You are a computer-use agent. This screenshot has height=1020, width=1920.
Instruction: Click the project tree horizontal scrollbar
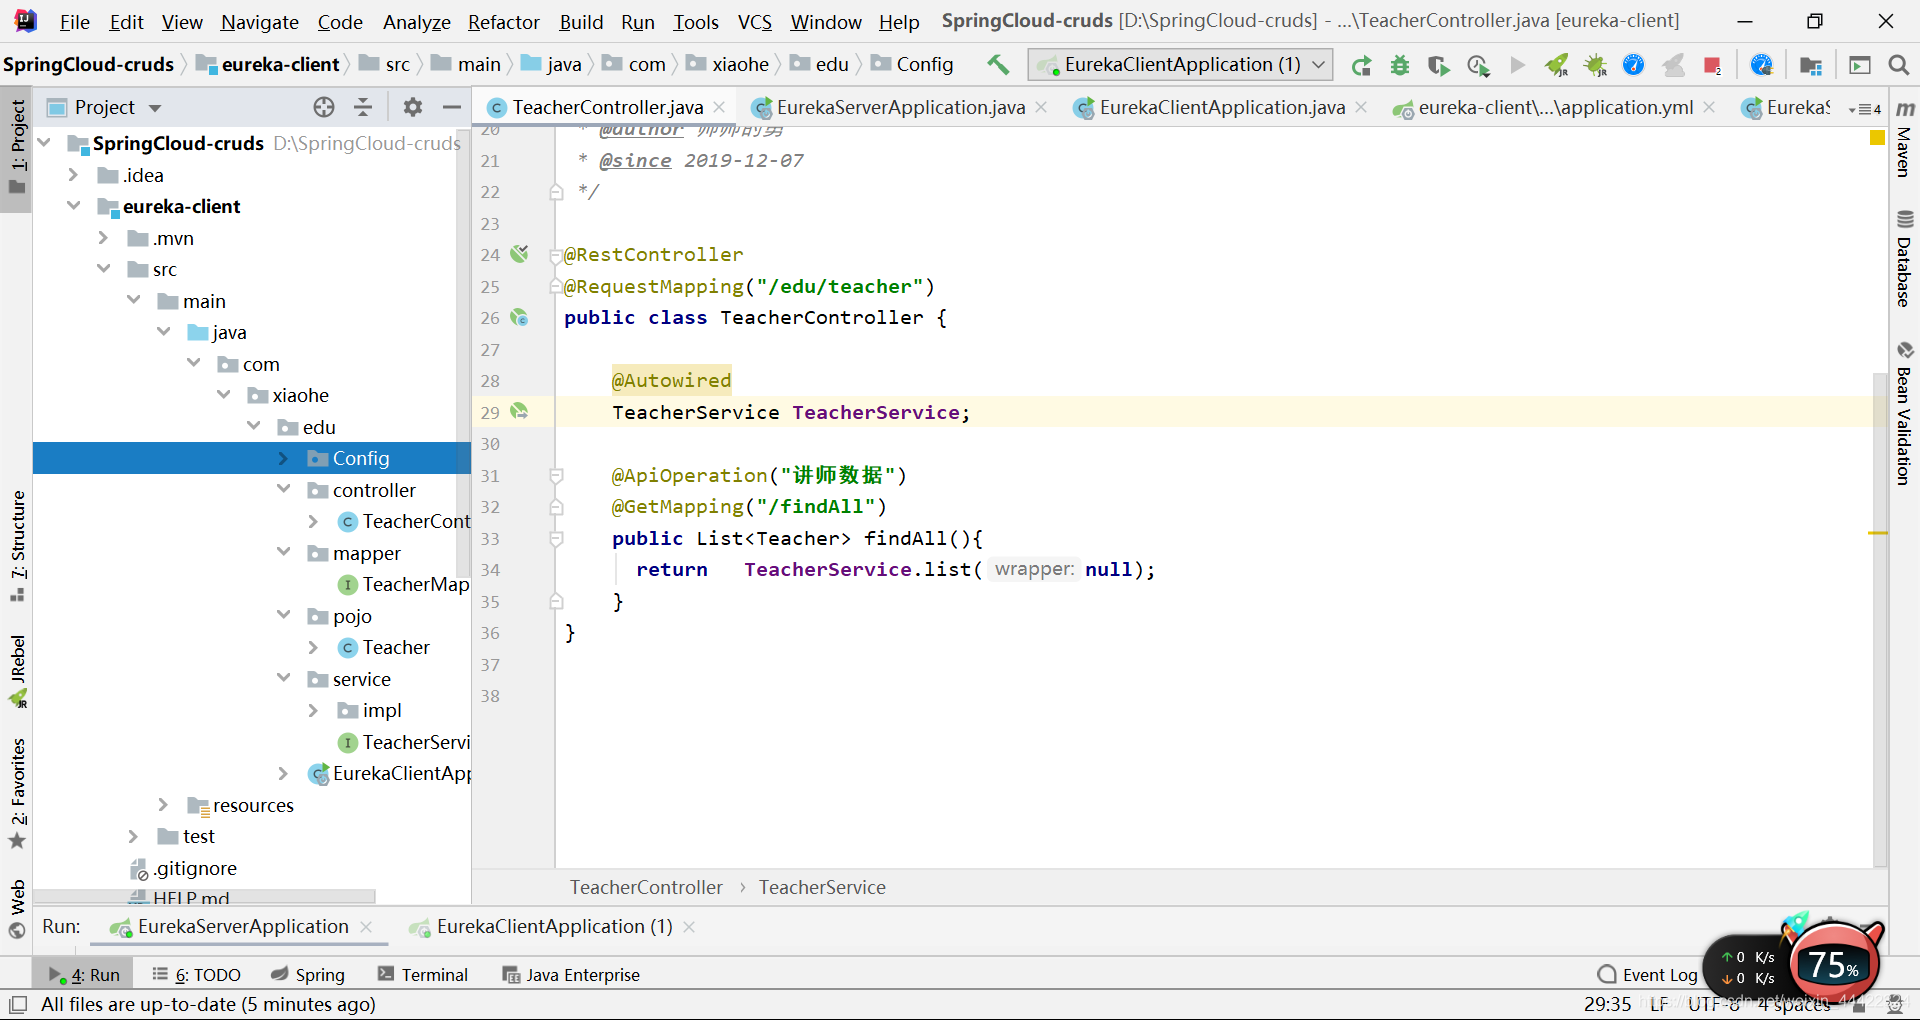tap(205, 897)
